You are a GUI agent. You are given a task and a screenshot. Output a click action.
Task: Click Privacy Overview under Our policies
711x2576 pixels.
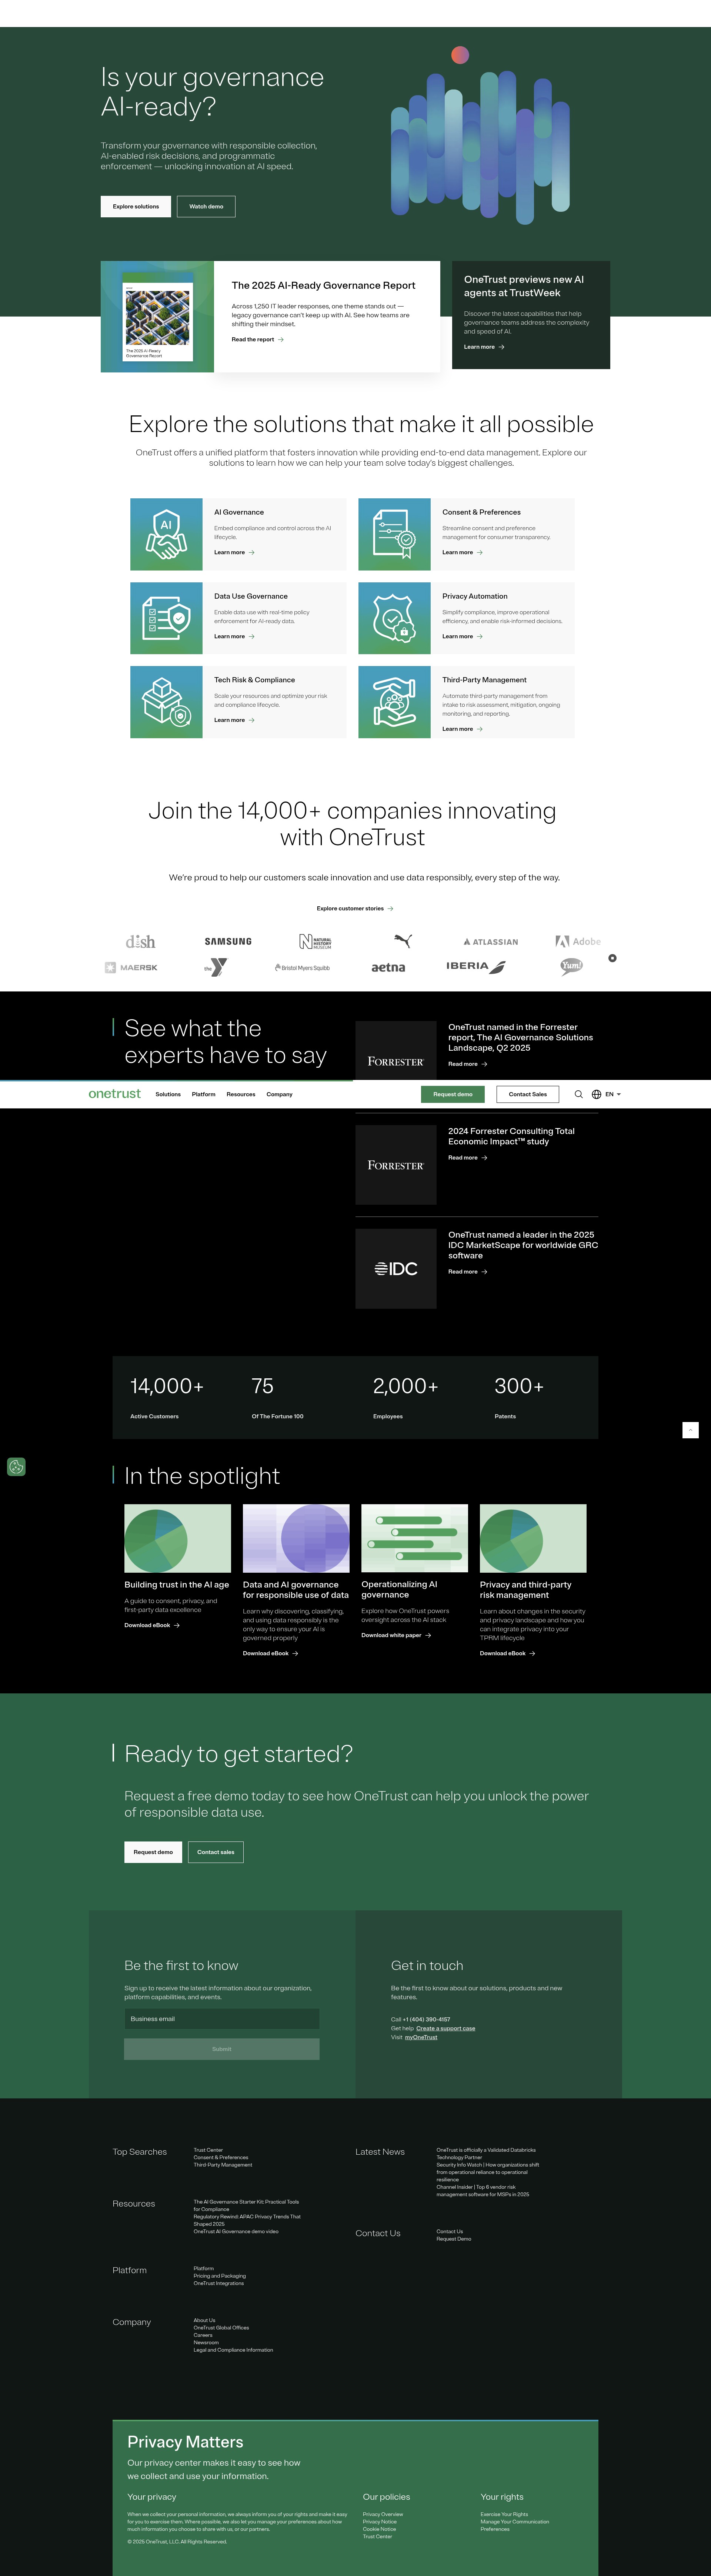(x=383, y=2514)
